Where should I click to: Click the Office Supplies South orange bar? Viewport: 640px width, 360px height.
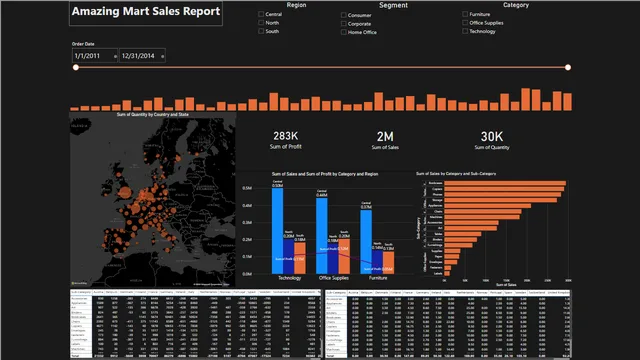(x=344, y=256)
